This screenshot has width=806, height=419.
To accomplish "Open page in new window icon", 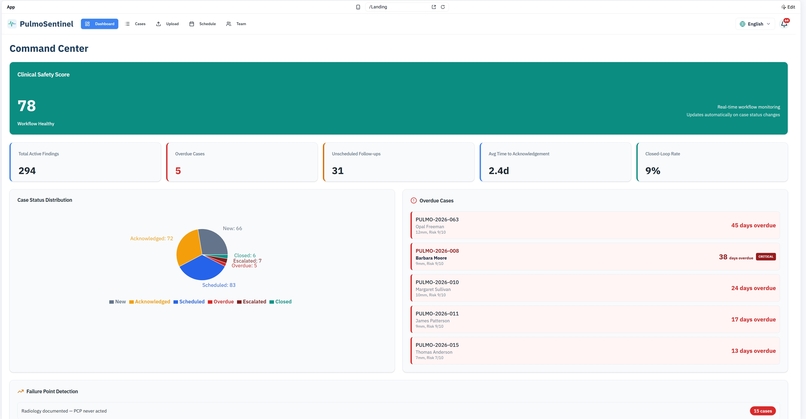I will click(433, 7).
